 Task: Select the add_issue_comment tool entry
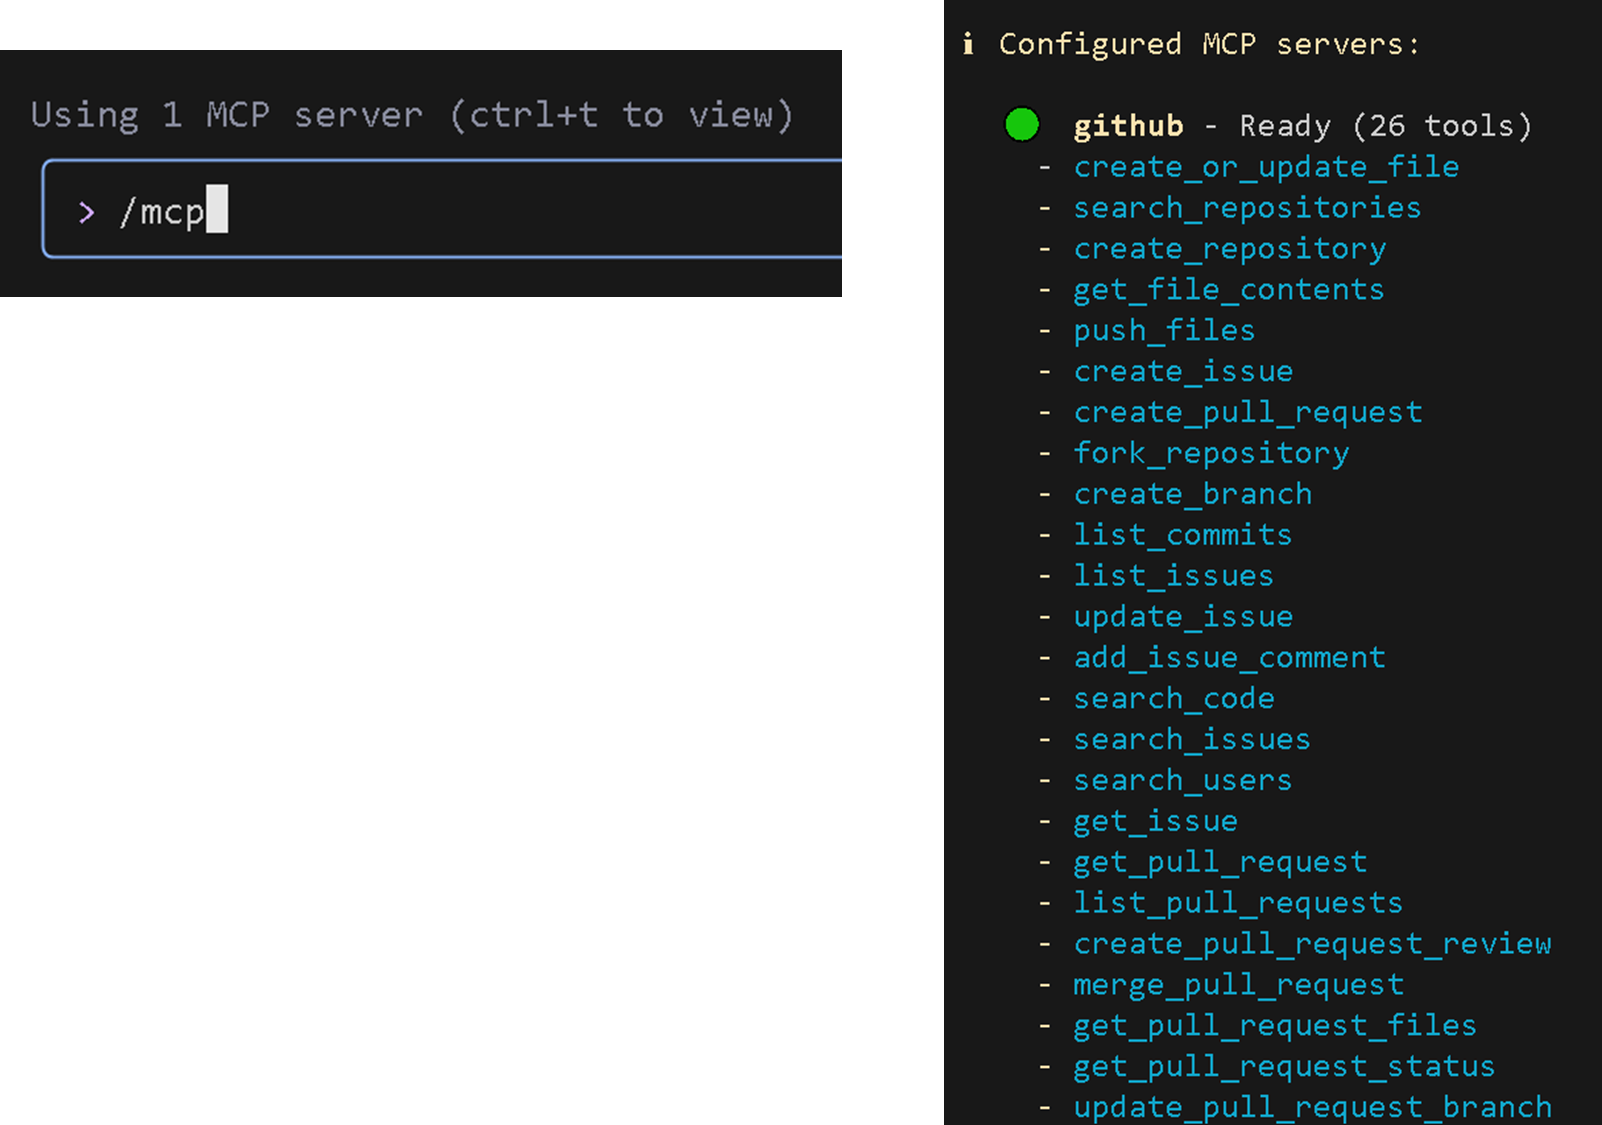1230,658
